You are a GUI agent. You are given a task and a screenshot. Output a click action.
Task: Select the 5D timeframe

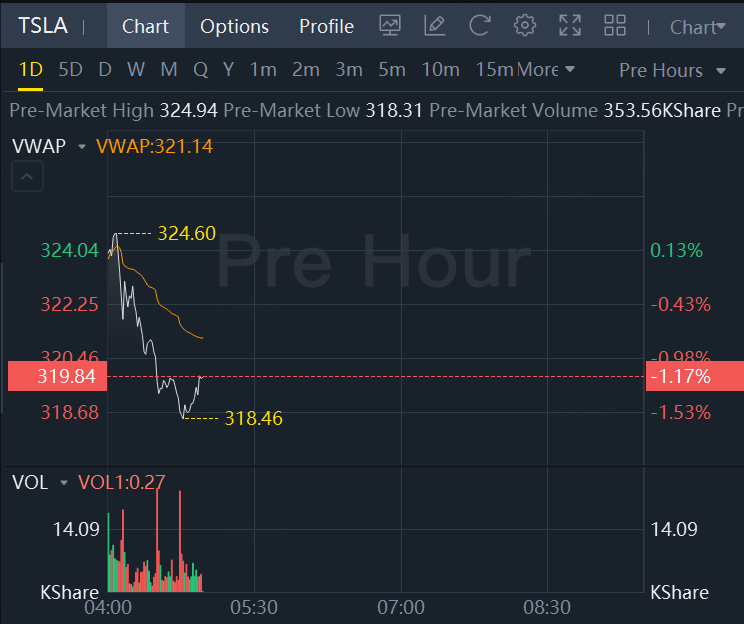[70, 70]
